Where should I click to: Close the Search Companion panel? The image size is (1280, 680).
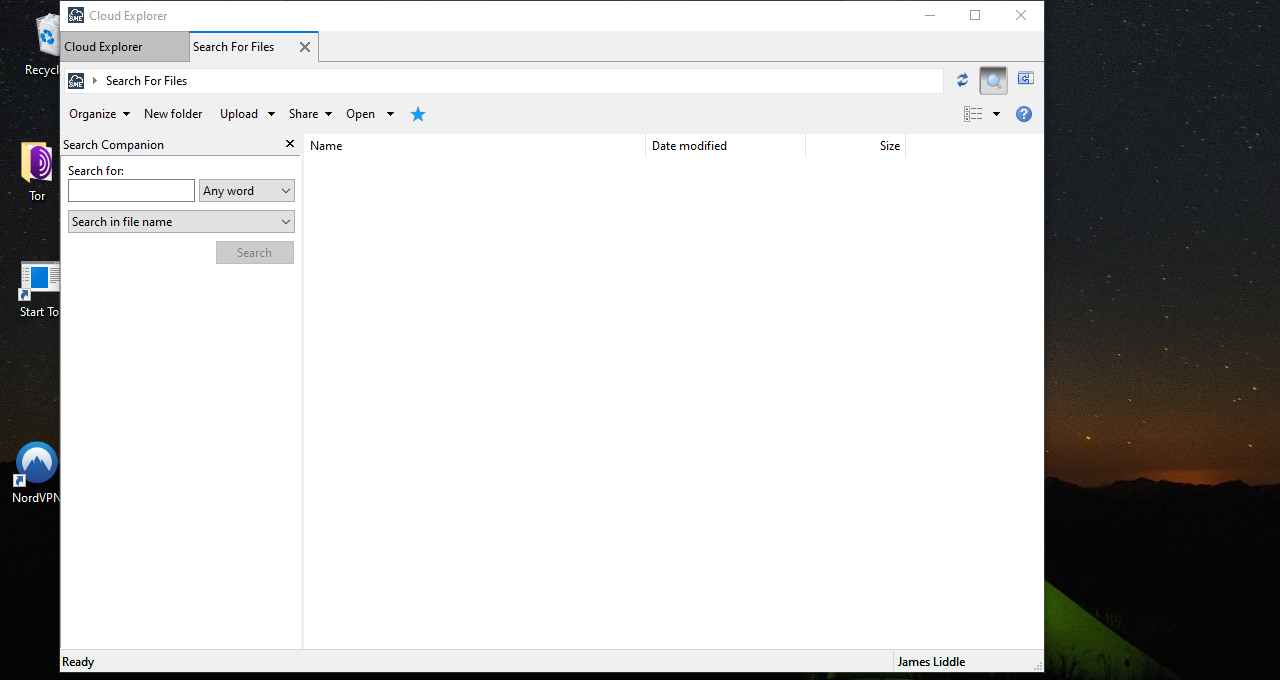click(x=289, y=143)
